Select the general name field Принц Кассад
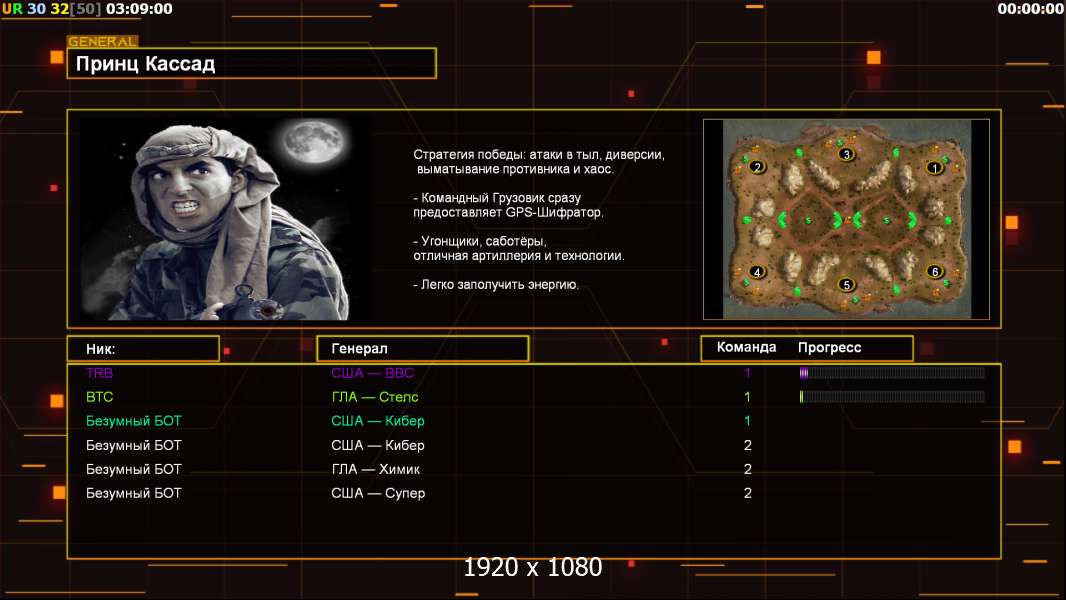 tap(252, 63)
